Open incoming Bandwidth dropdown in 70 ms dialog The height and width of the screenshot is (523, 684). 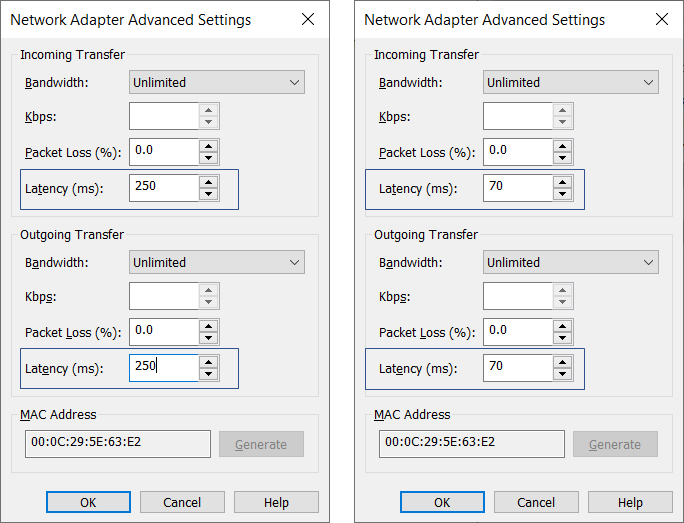coord(571,83)
